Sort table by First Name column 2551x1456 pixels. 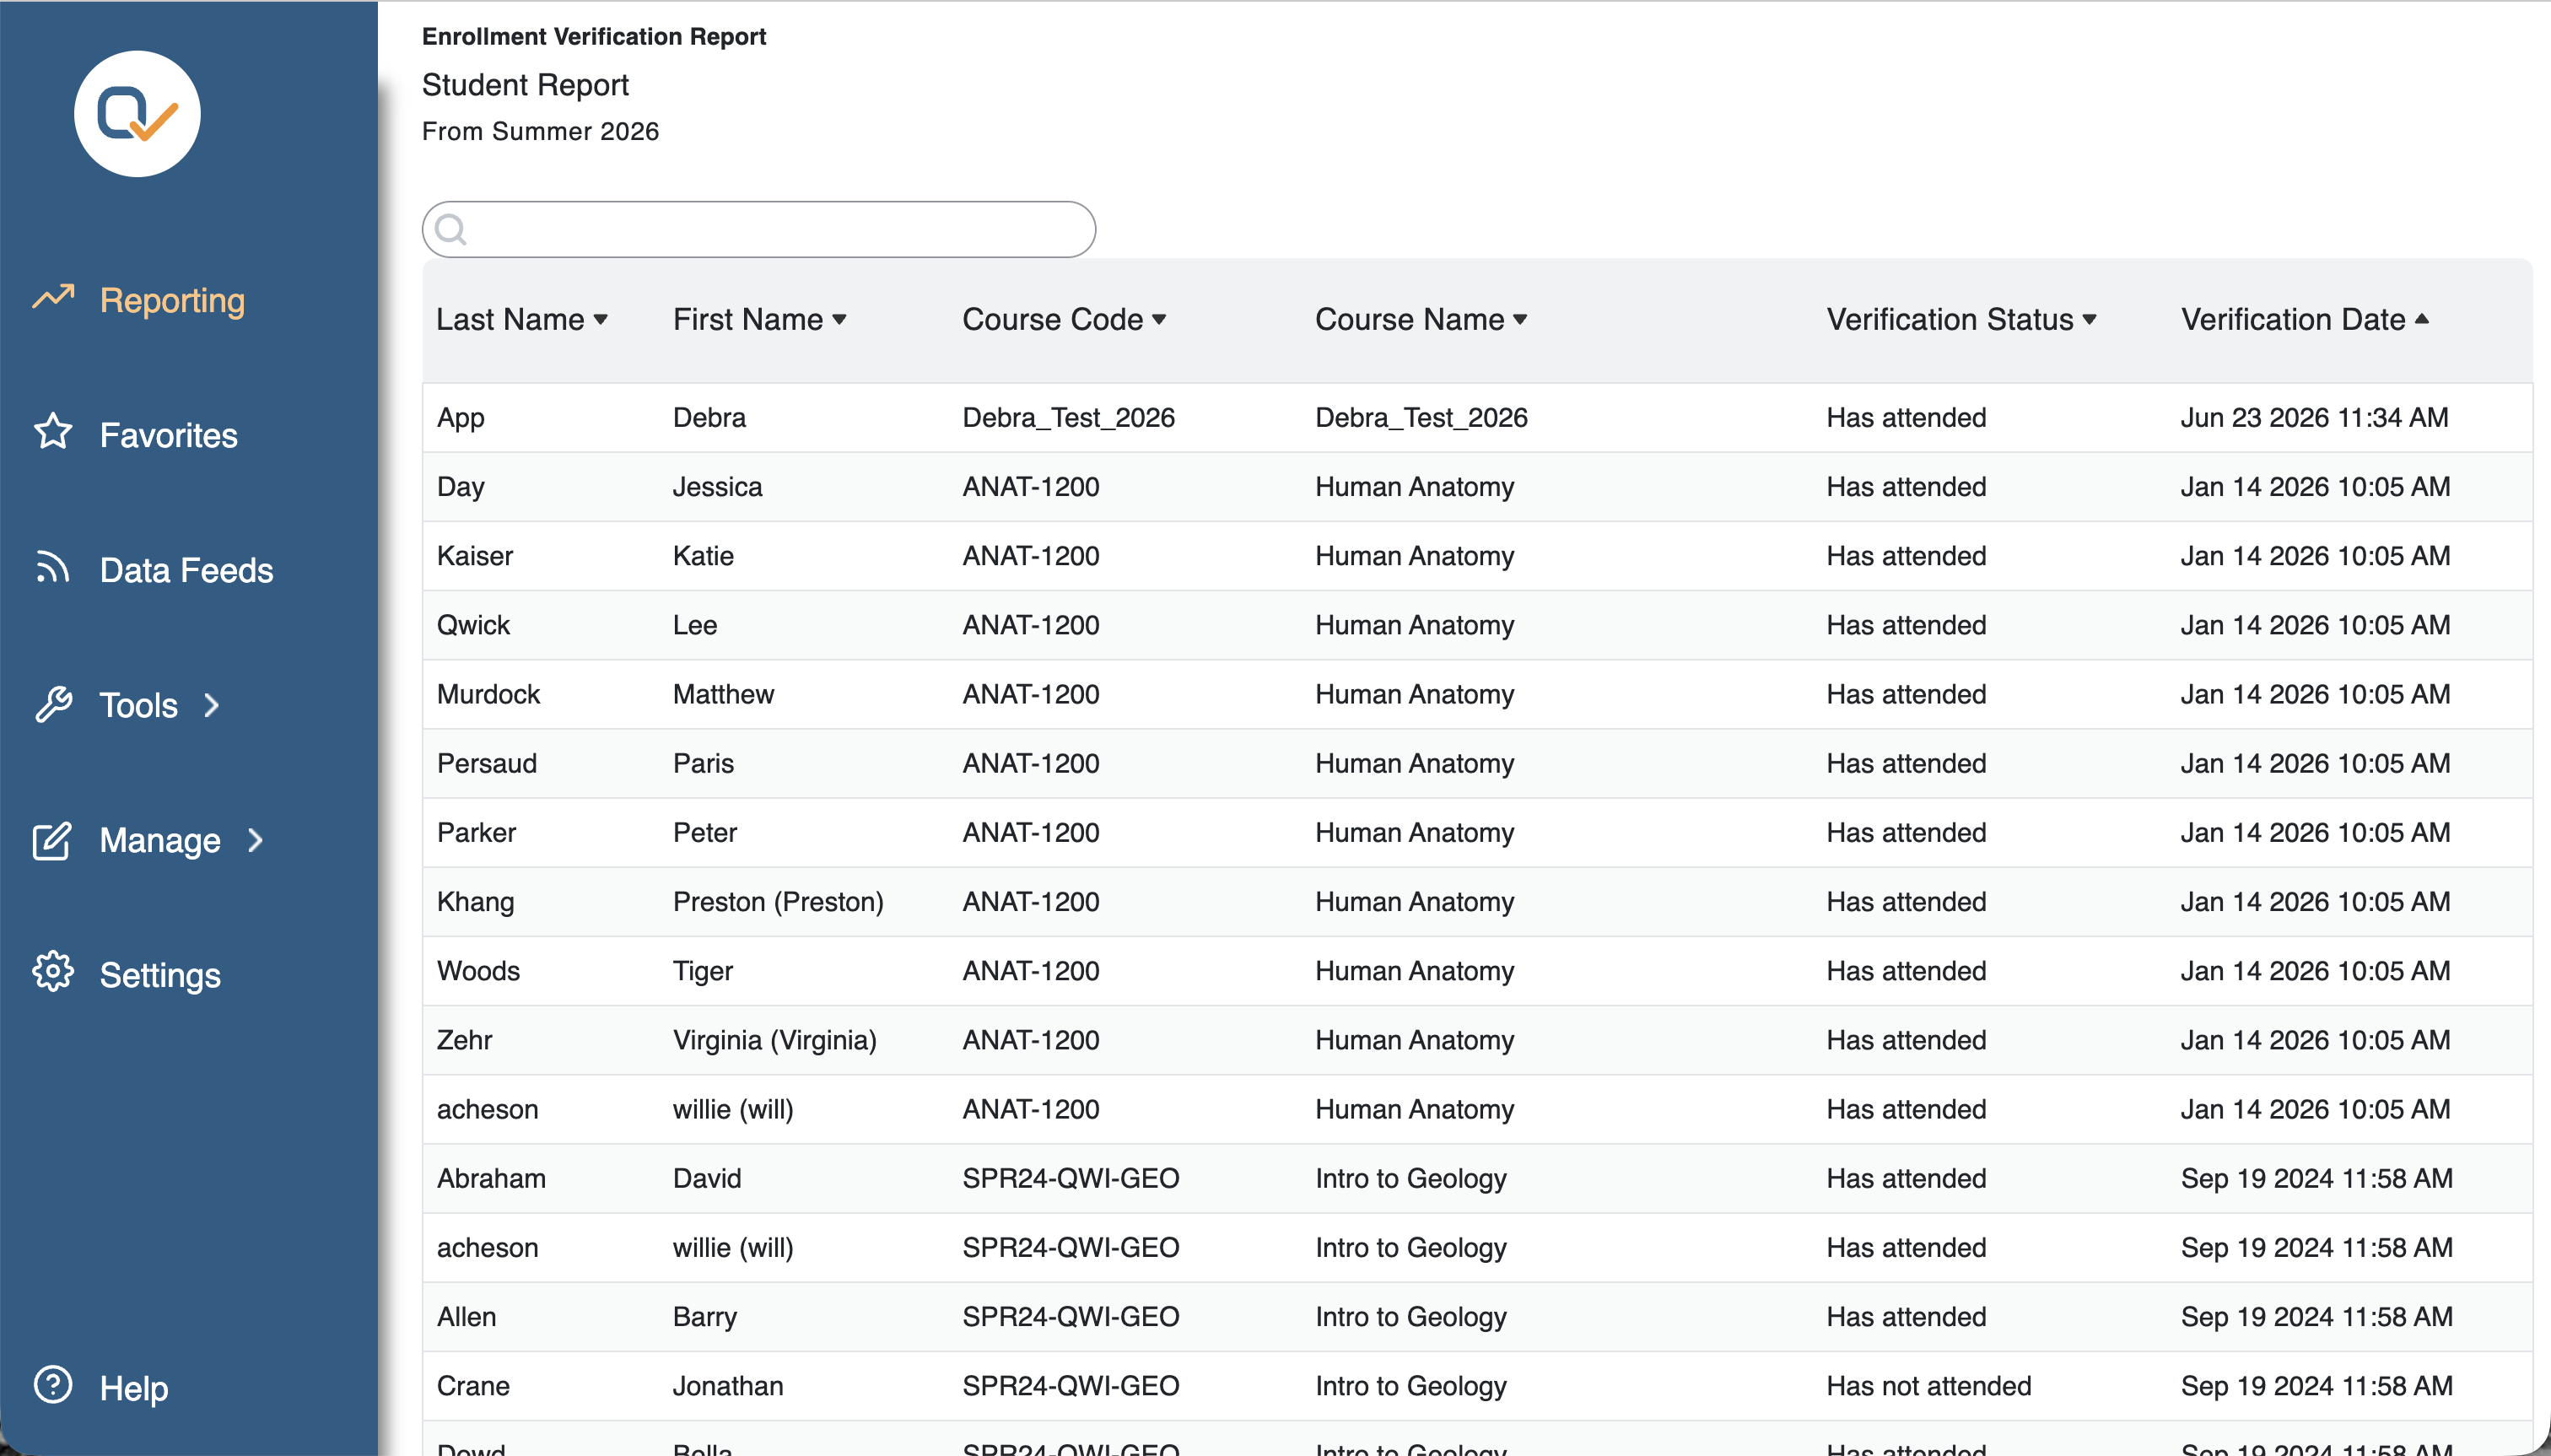tap(759, 319)
